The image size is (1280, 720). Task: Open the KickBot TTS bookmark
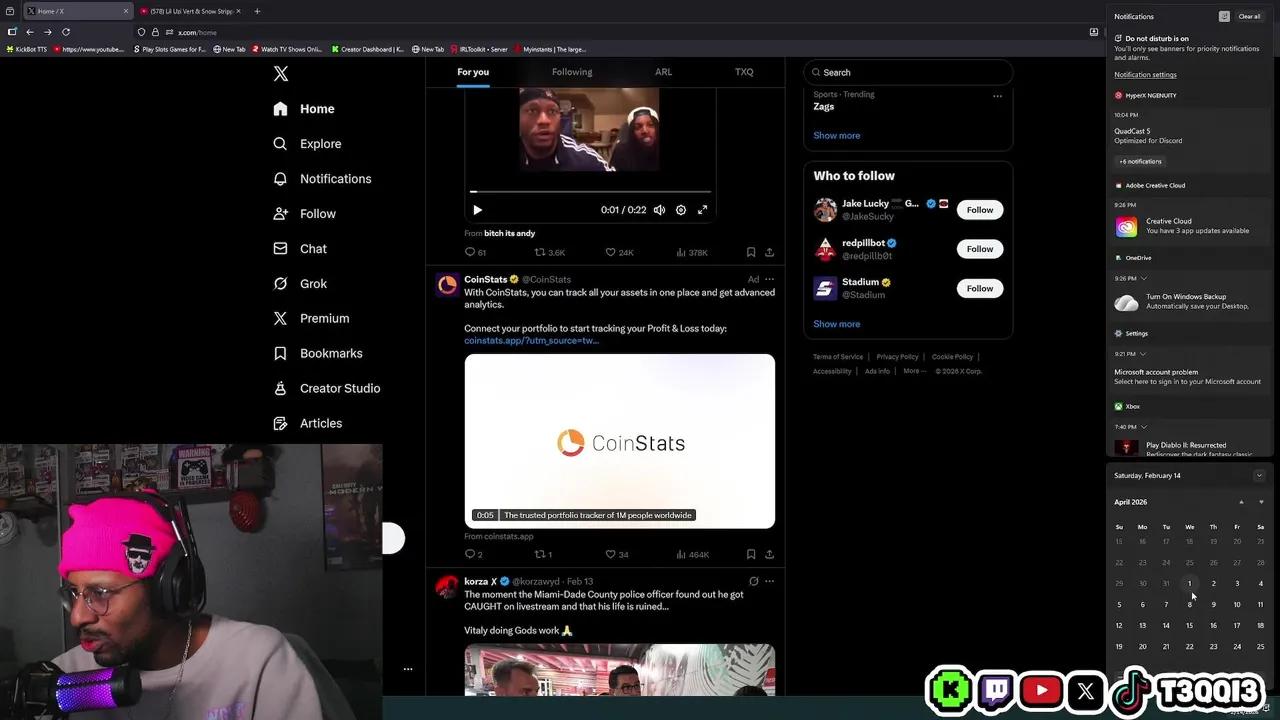pos(26,49)
